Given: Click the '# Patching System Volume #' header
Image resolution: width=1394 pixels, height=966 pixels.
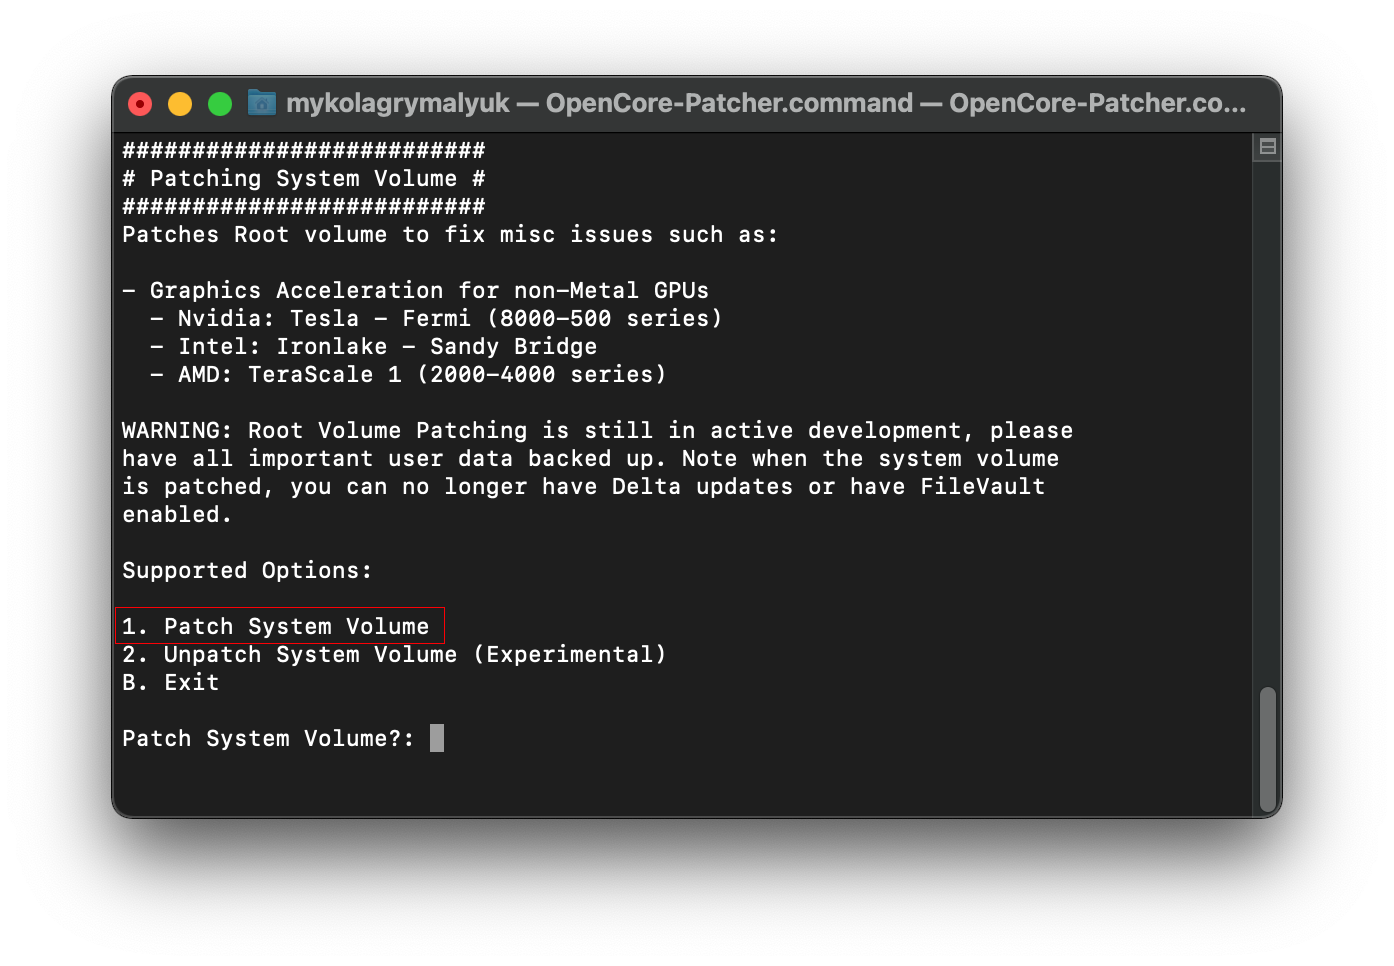Looking at the screenshot, I should (303, 178).
